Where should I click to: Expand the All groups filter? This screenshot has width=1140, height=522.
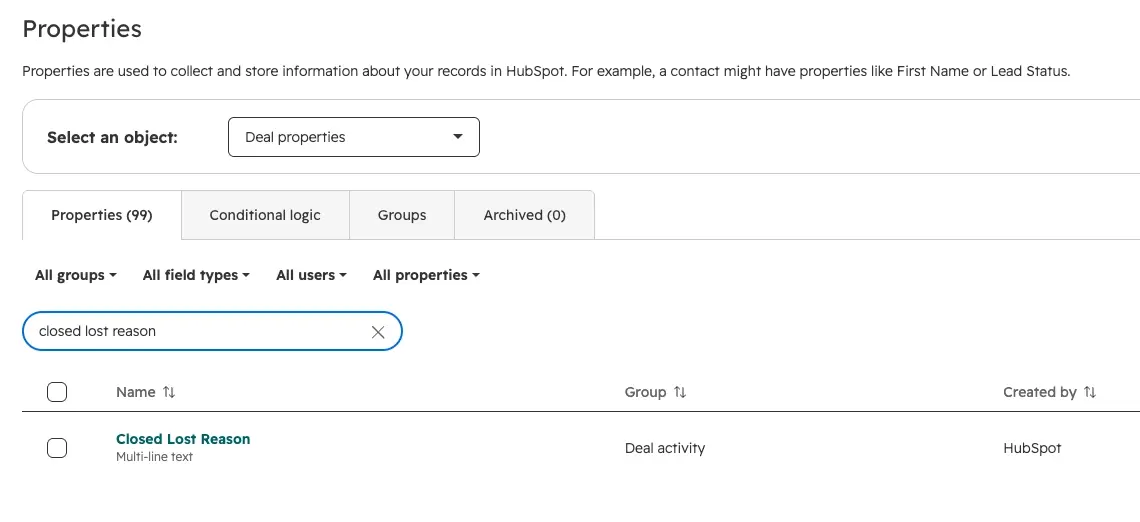point(76,276)
